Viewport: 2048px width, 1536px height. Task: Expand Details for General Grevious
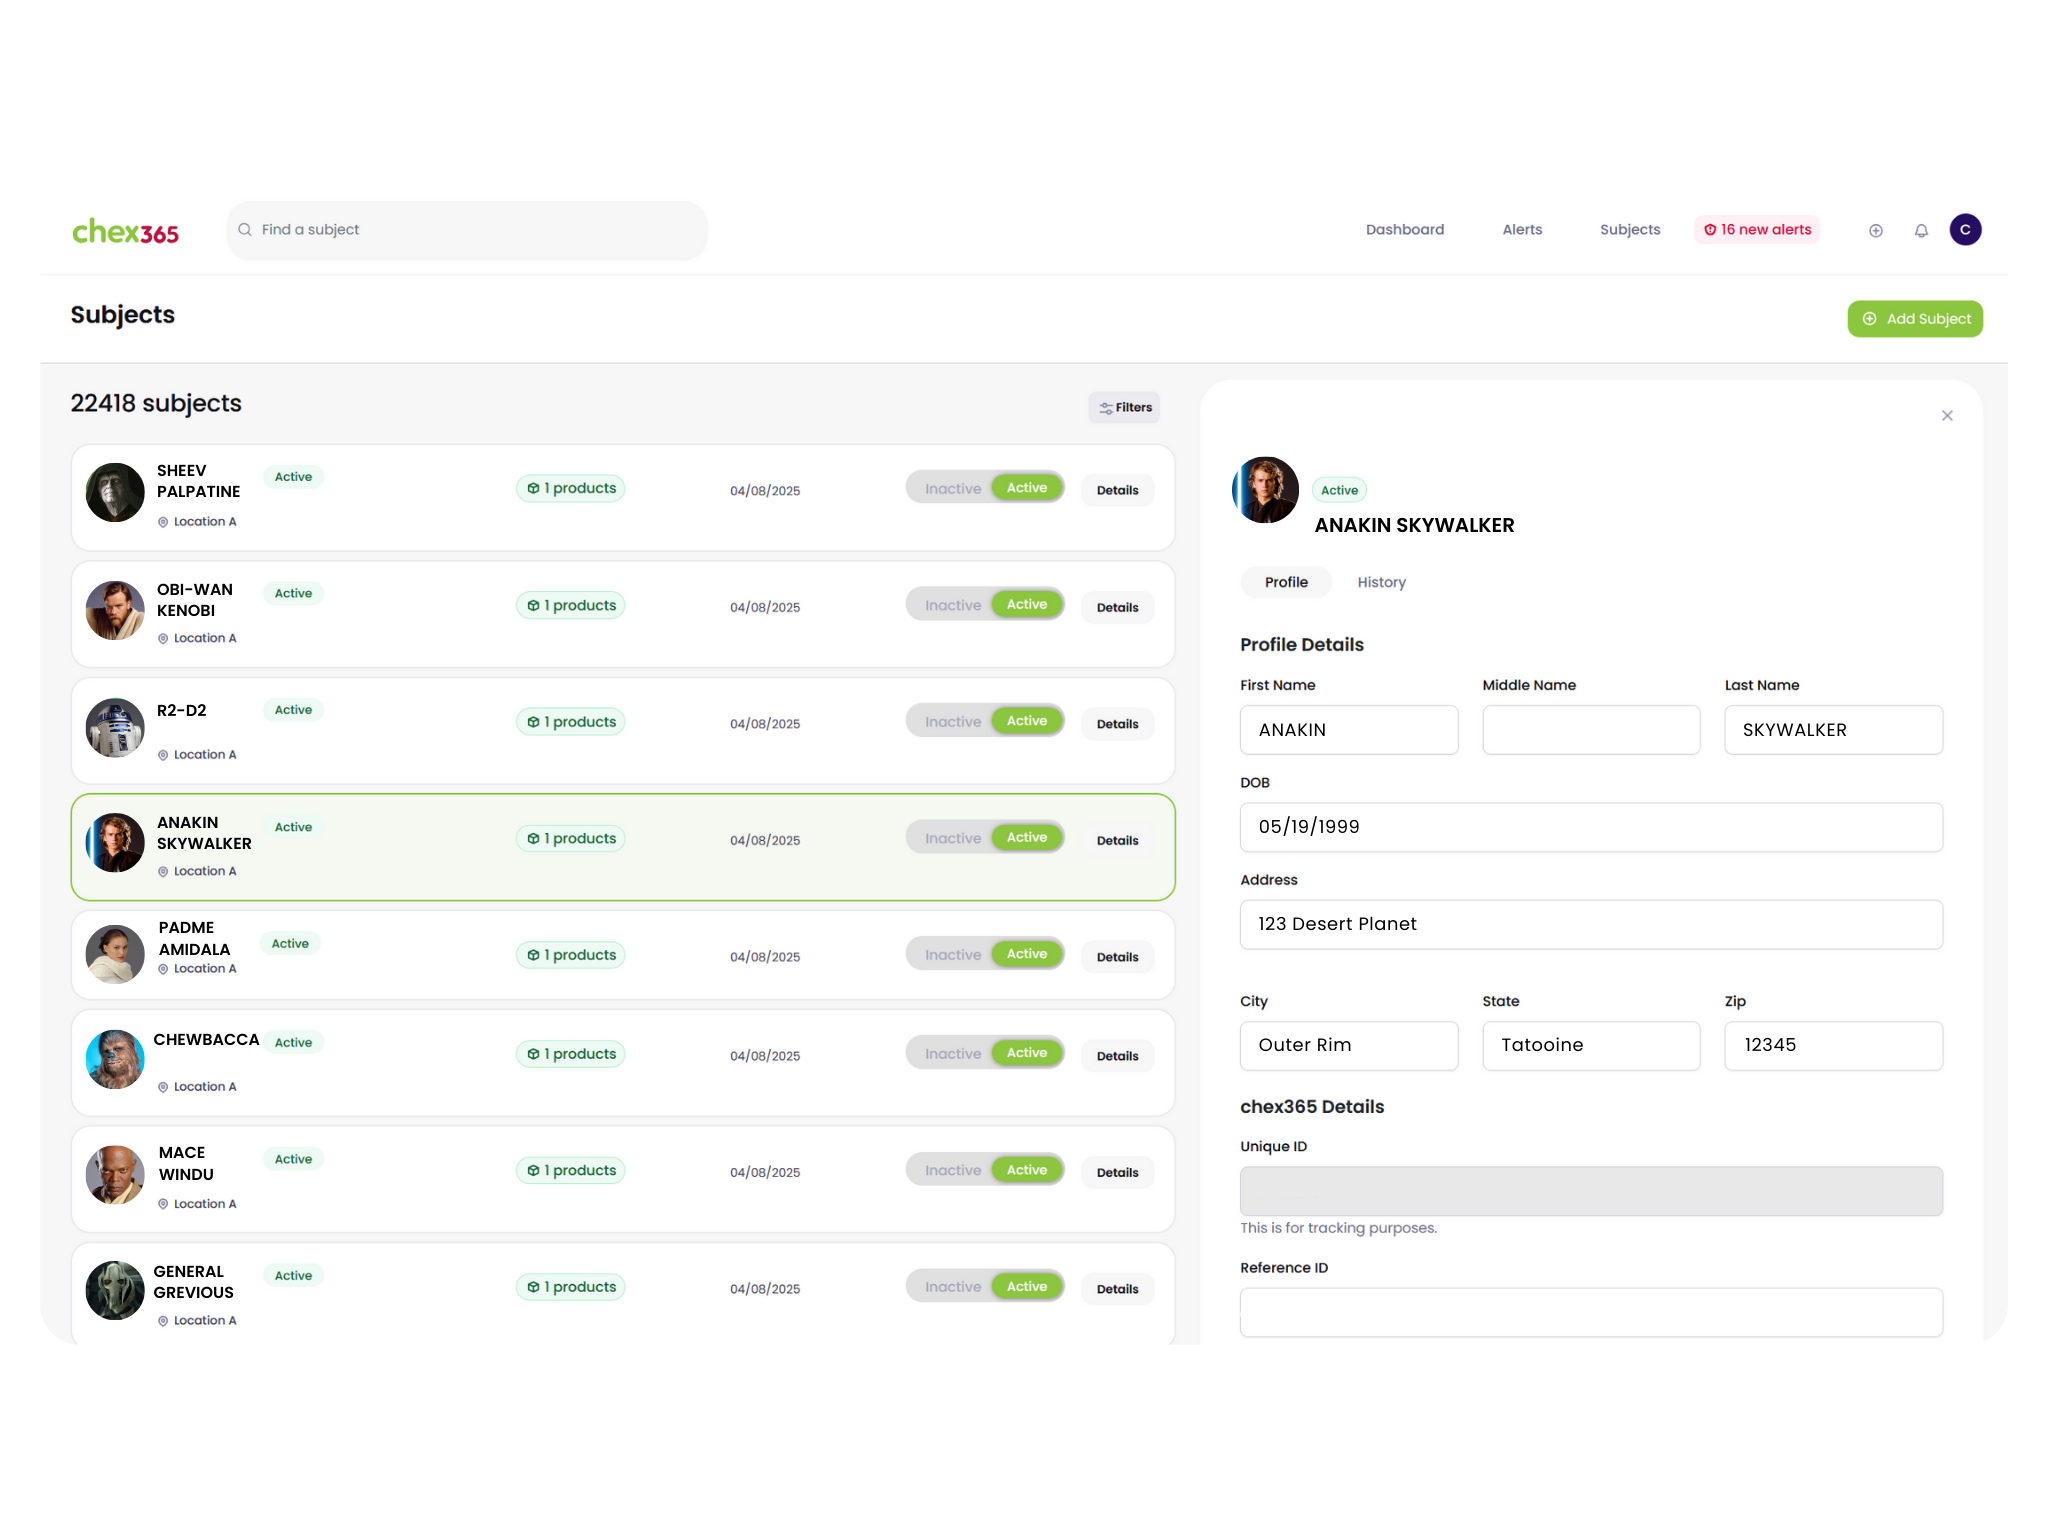click(x=1117, y=1289)
